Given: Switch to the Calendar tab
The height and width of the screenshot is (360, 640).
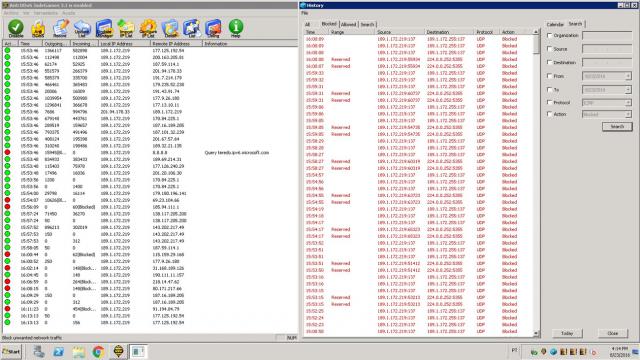Looking at the screenshot, I should 555,24.
